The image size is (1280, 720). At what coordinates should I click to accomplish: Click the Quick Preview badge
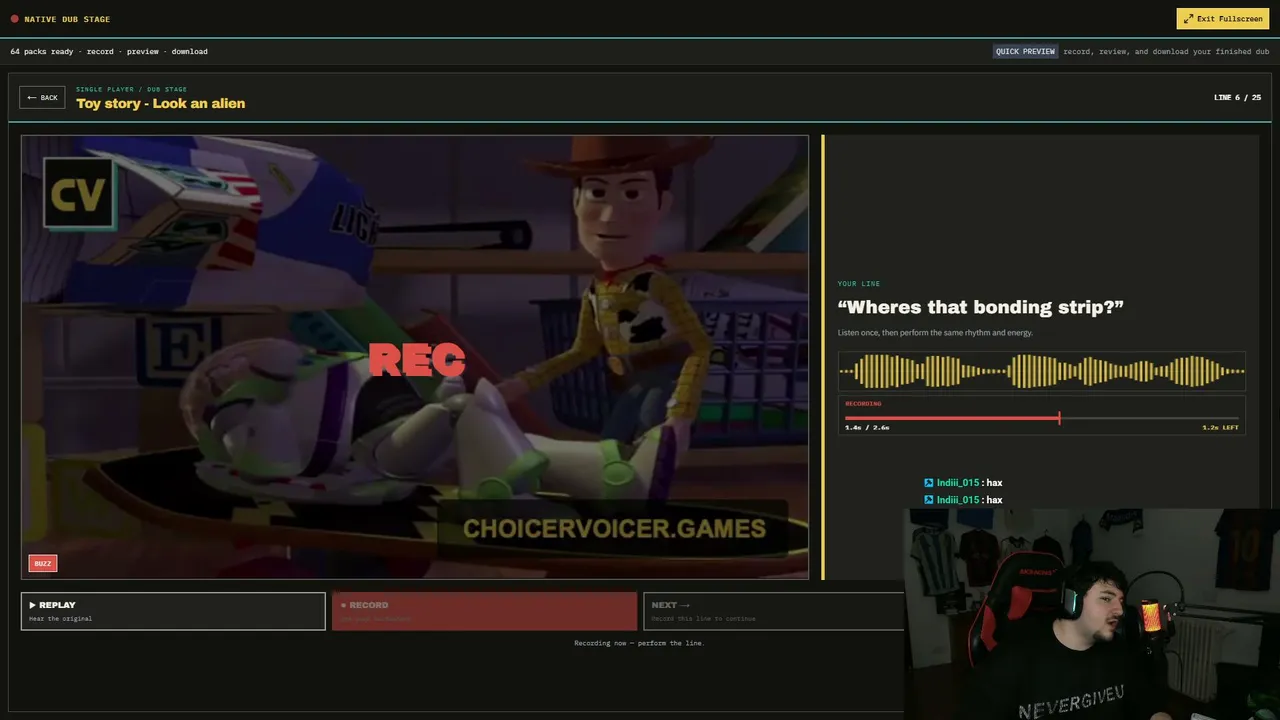1025,51
